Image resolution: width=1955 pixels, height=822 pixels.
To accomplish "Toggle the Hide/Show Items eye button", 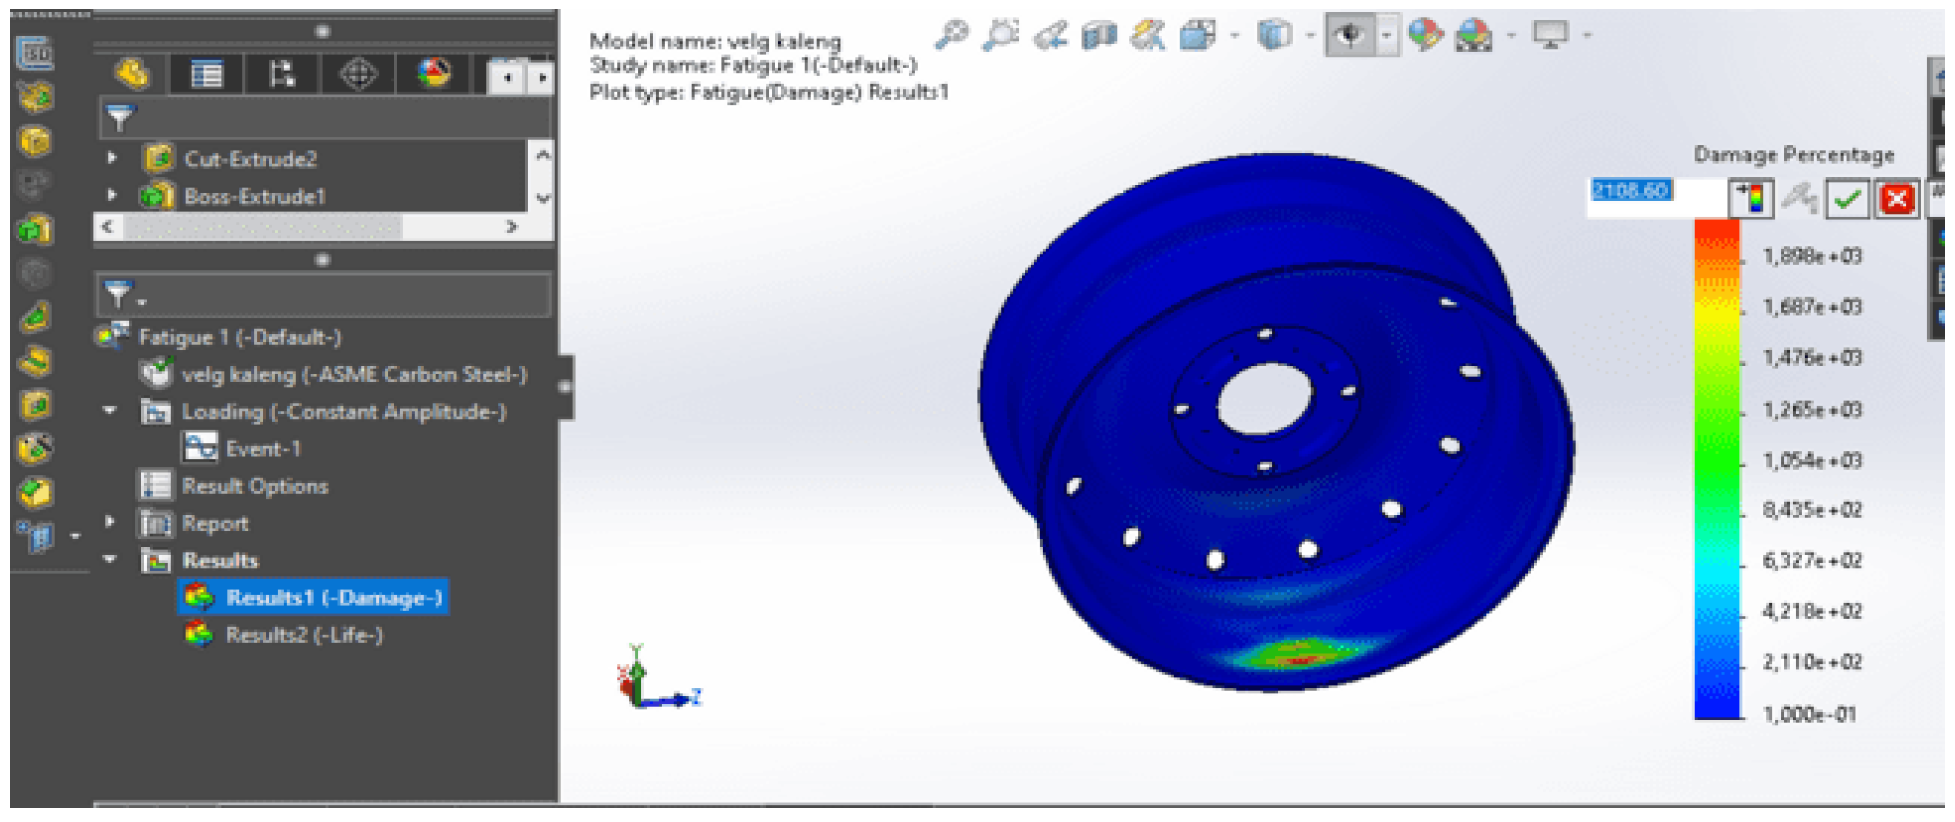I will [1351, 36].
